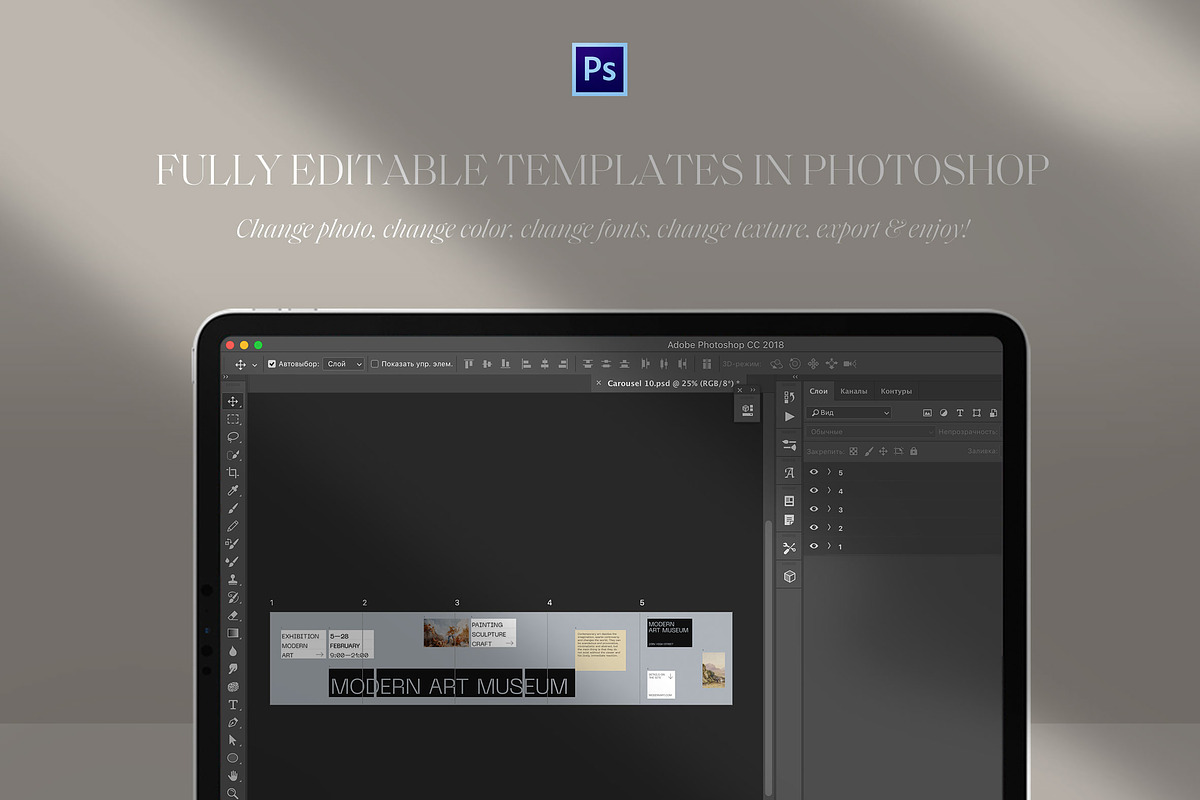Select the Pen tool

coord(233,722)
